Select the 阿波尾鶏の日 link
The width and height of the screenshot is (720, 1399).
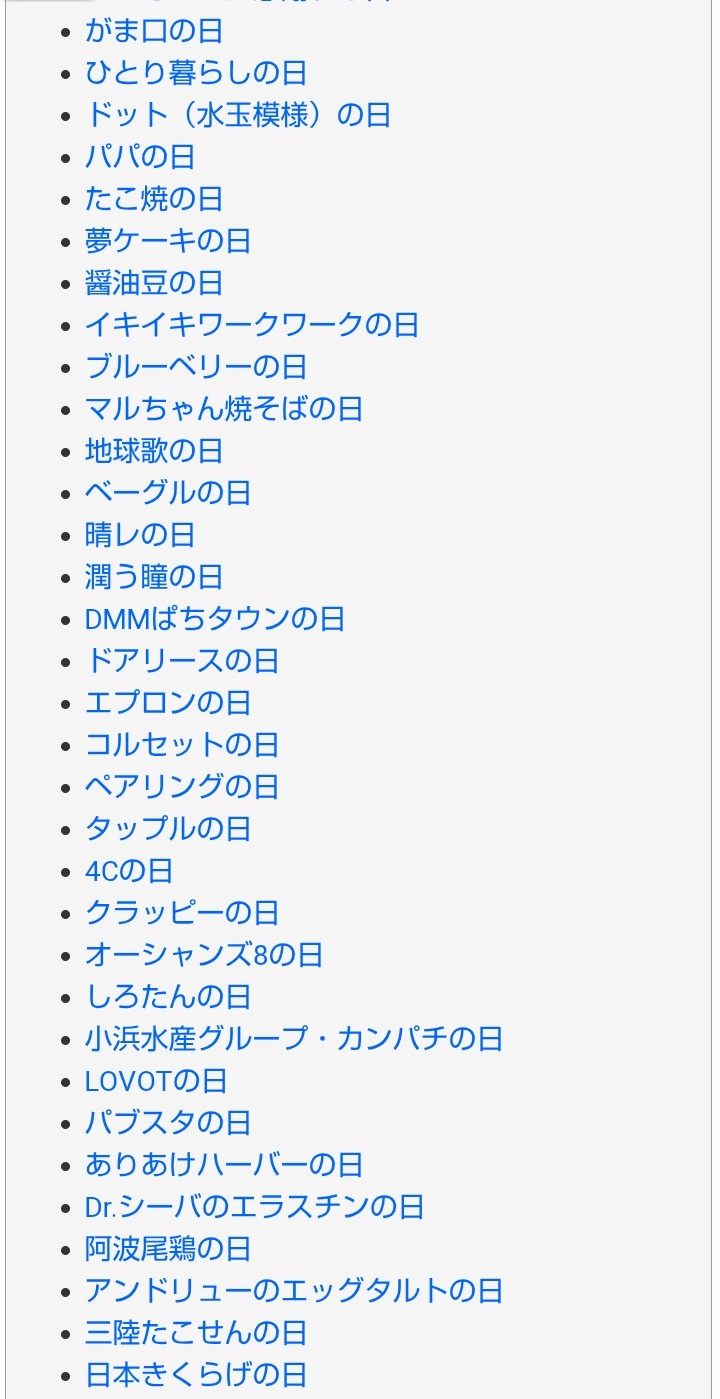168,1249
